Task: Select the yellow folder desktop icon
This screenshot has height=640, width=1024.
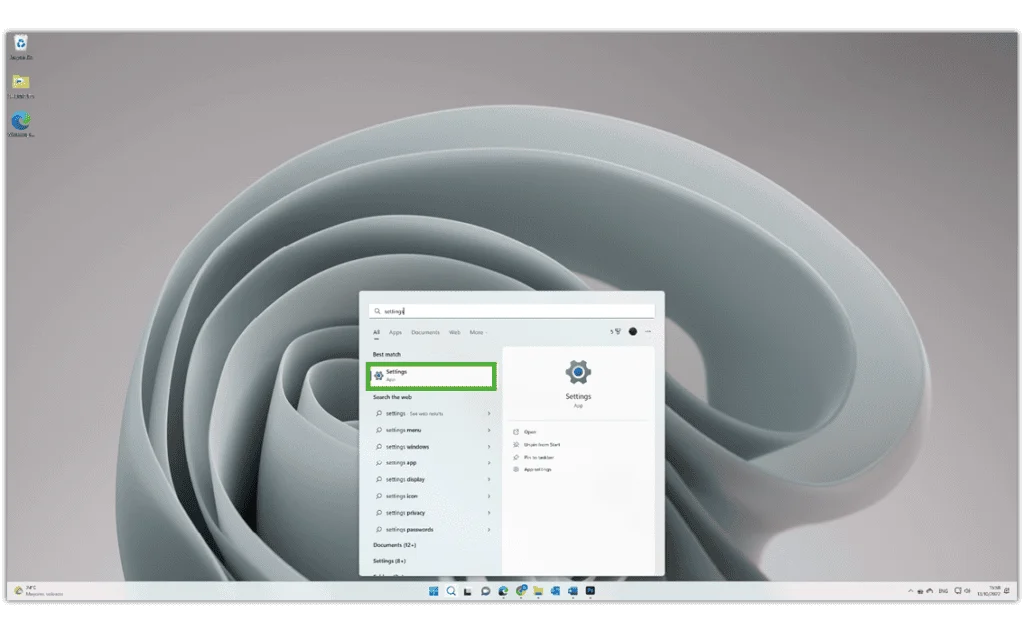Action: 21,86
